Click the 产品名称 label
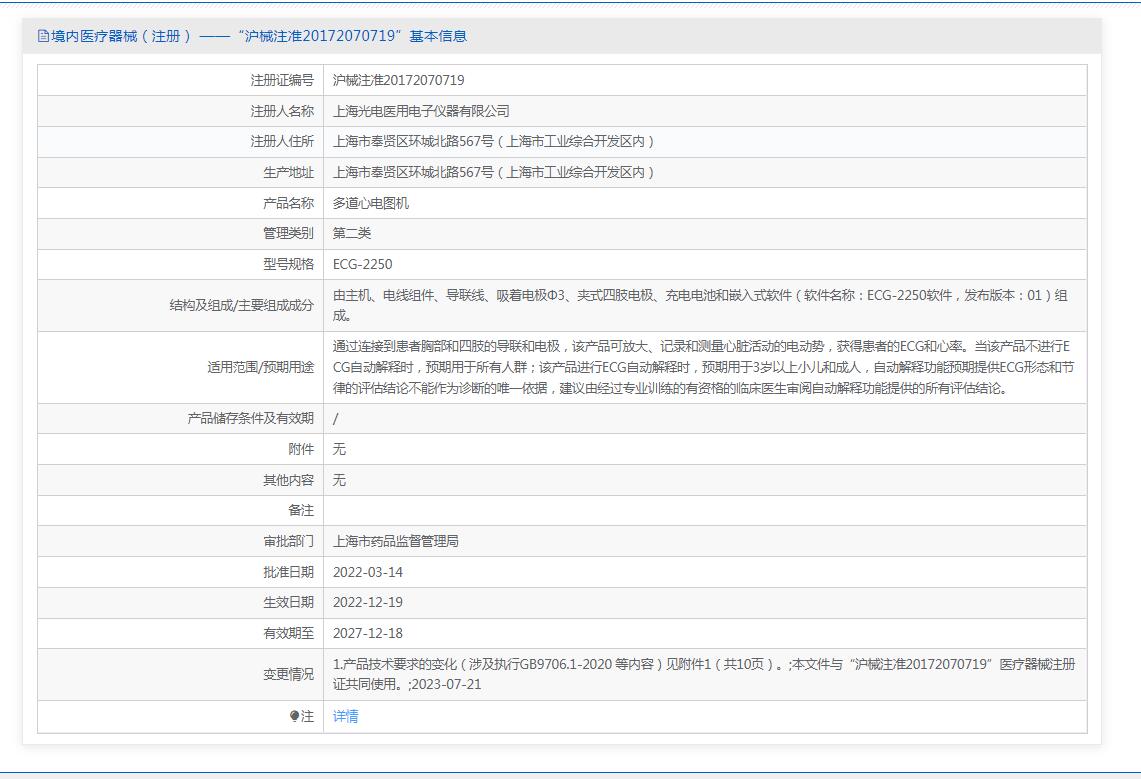Image resolution: width=1141 pixels, height=779 pixels. click(288, 203)
